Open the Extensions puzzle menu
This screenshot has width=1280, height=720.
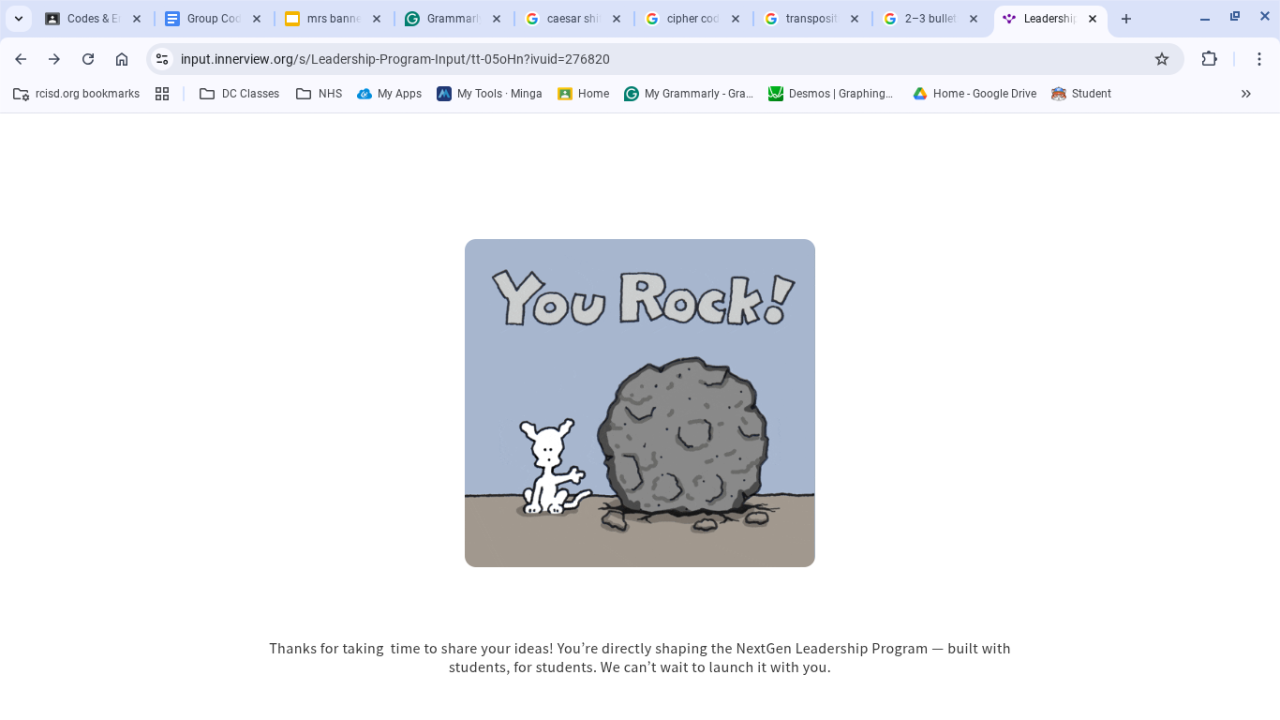point(1209,59)
